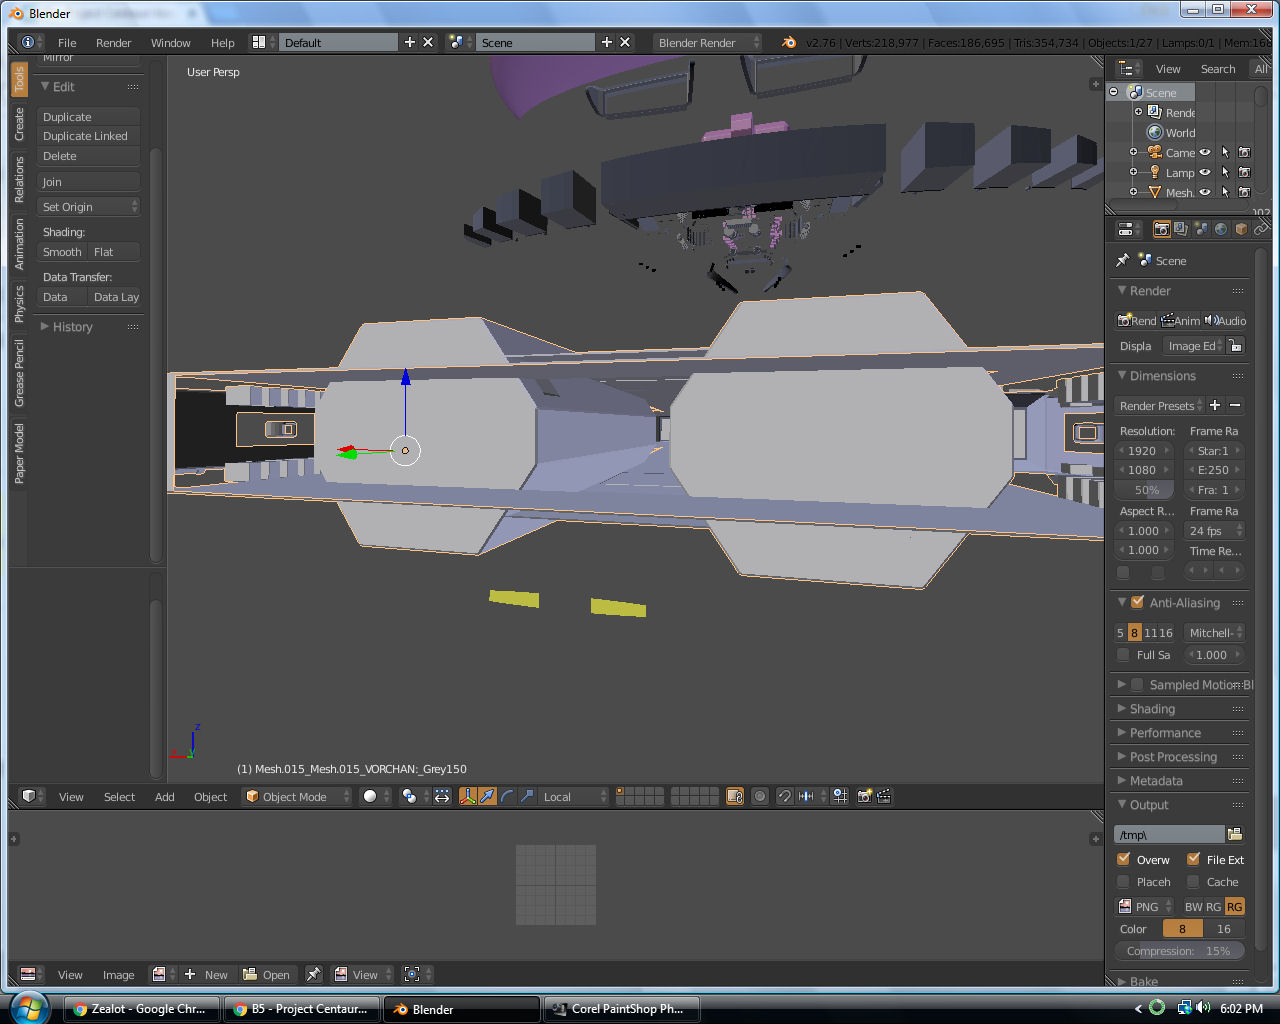Select the rotate manipulator arc icon

(507, 796)
